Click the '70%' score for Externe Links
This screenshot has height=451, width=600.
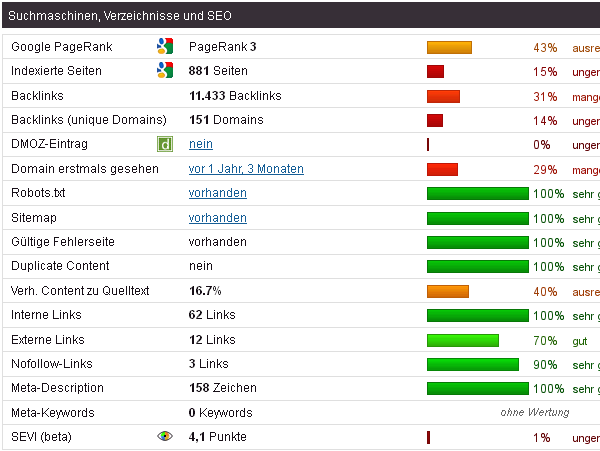[x=545, y=341]
